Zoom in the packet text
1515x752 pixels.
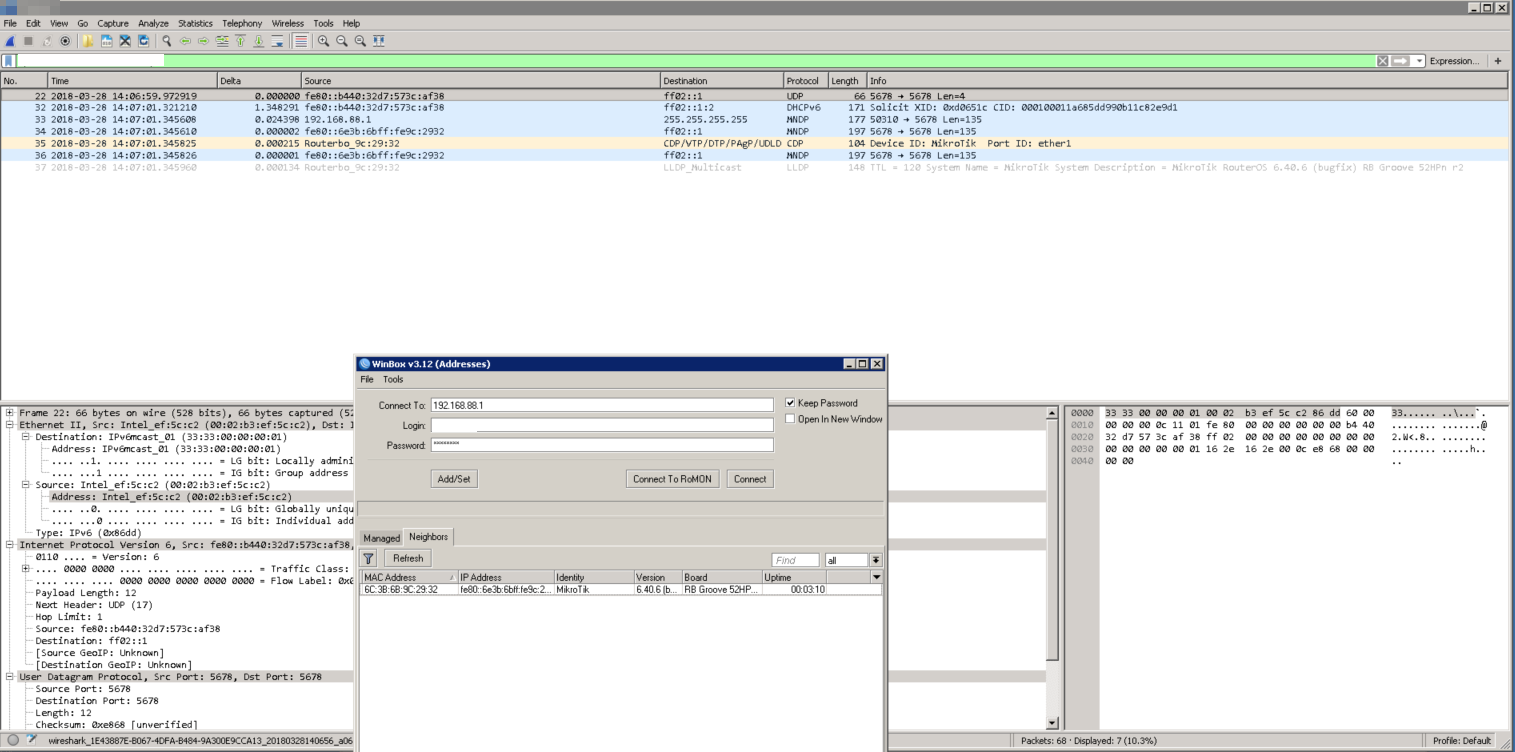pyautogui.click(x=324, y=41)
